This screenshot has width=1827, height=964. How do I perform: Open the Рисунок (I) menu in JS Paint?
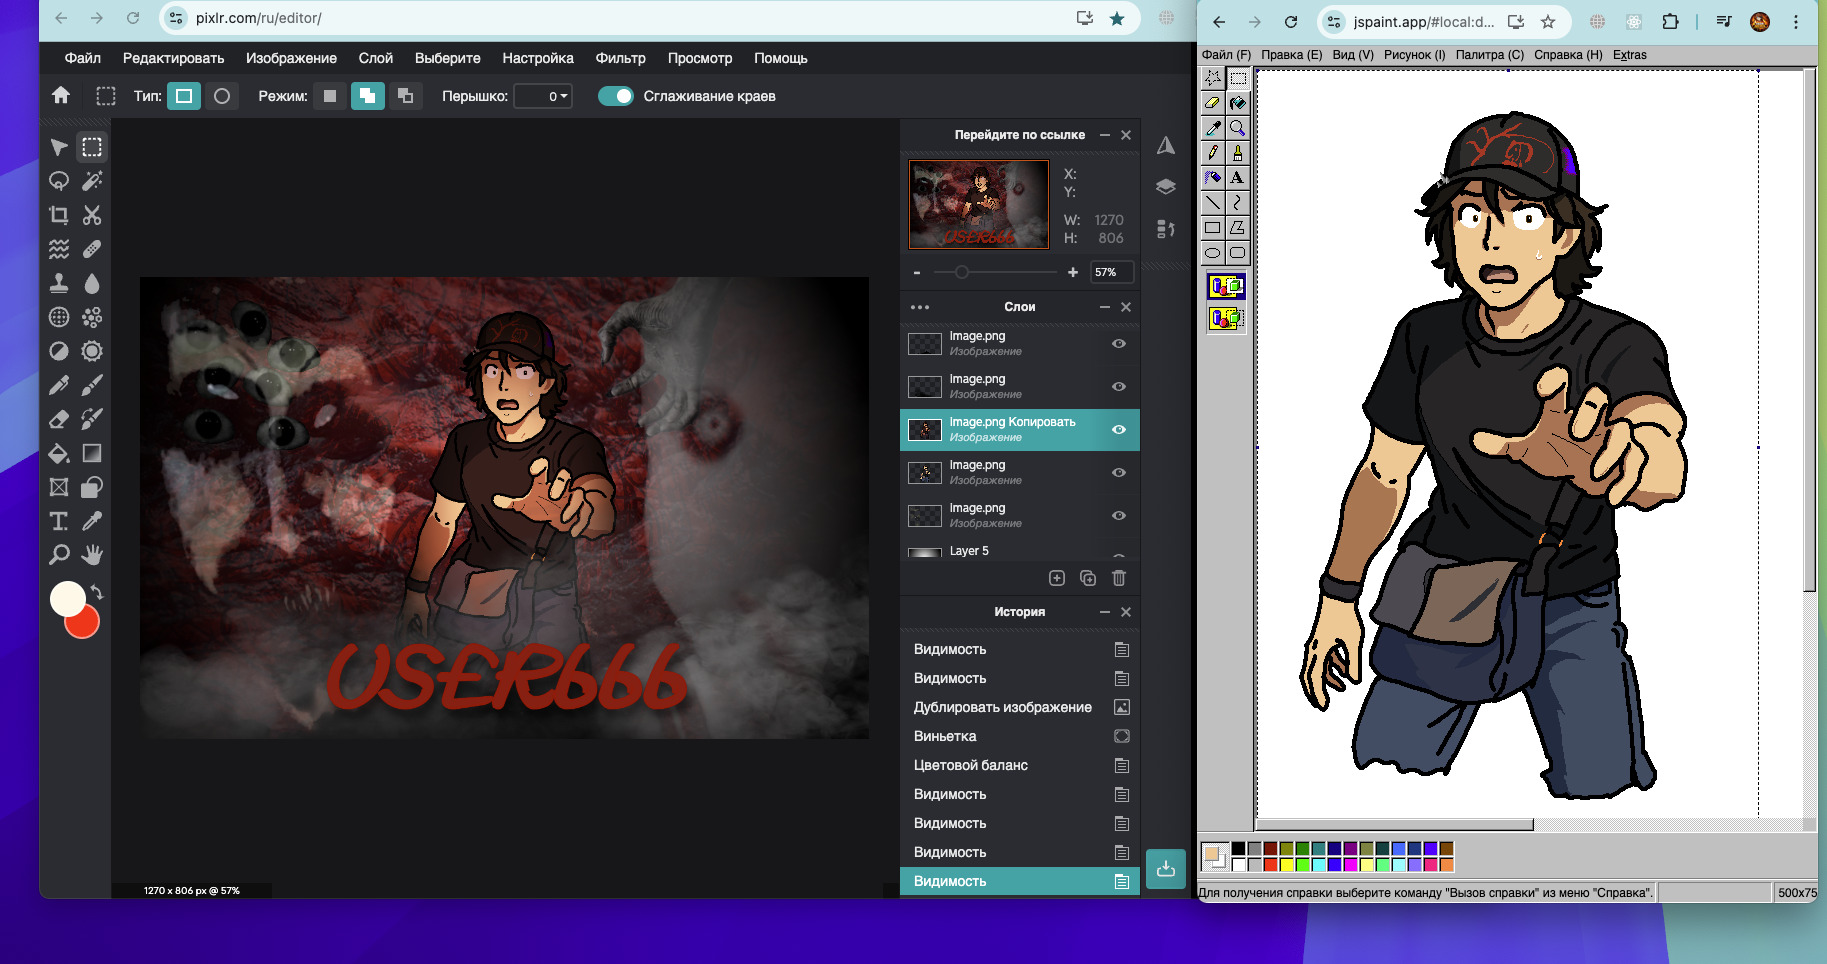point(1415,55)
